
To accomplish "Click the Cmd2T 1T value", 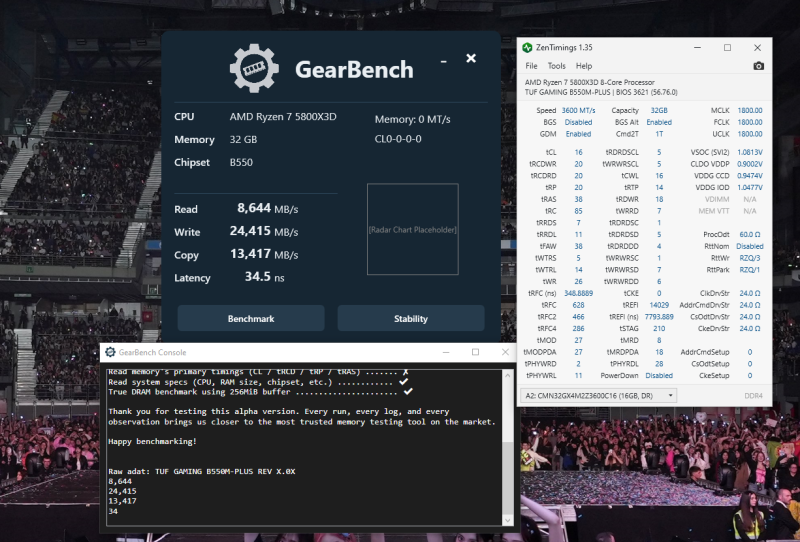I will coord(659,134).
